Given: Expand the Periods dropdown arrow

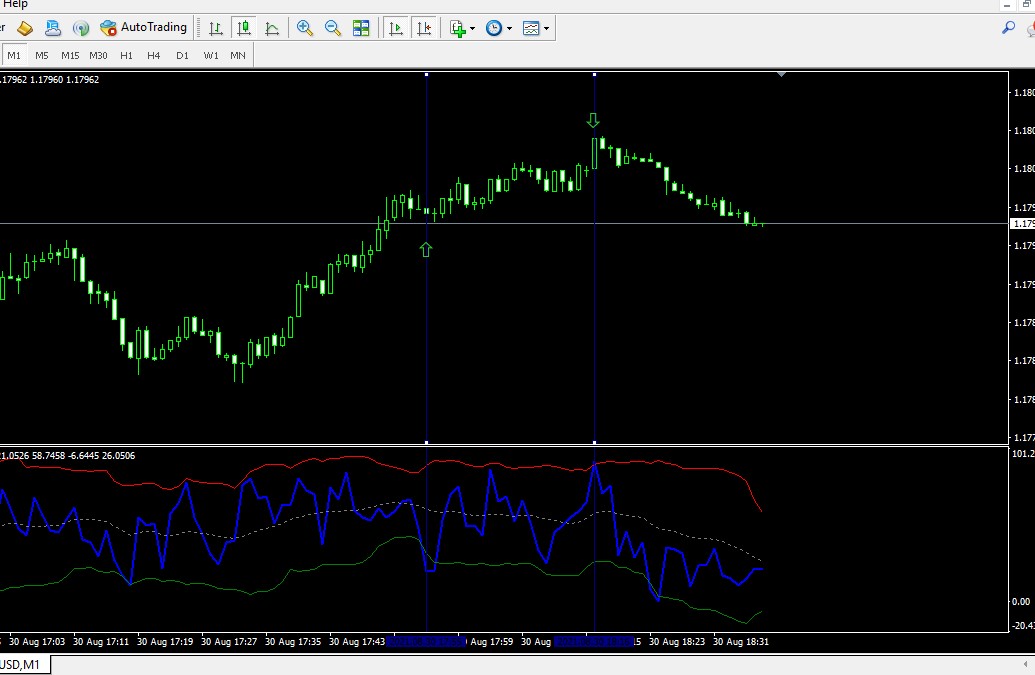Looking at the screenshot, I should pyautogui.click(x=509, y=28).
